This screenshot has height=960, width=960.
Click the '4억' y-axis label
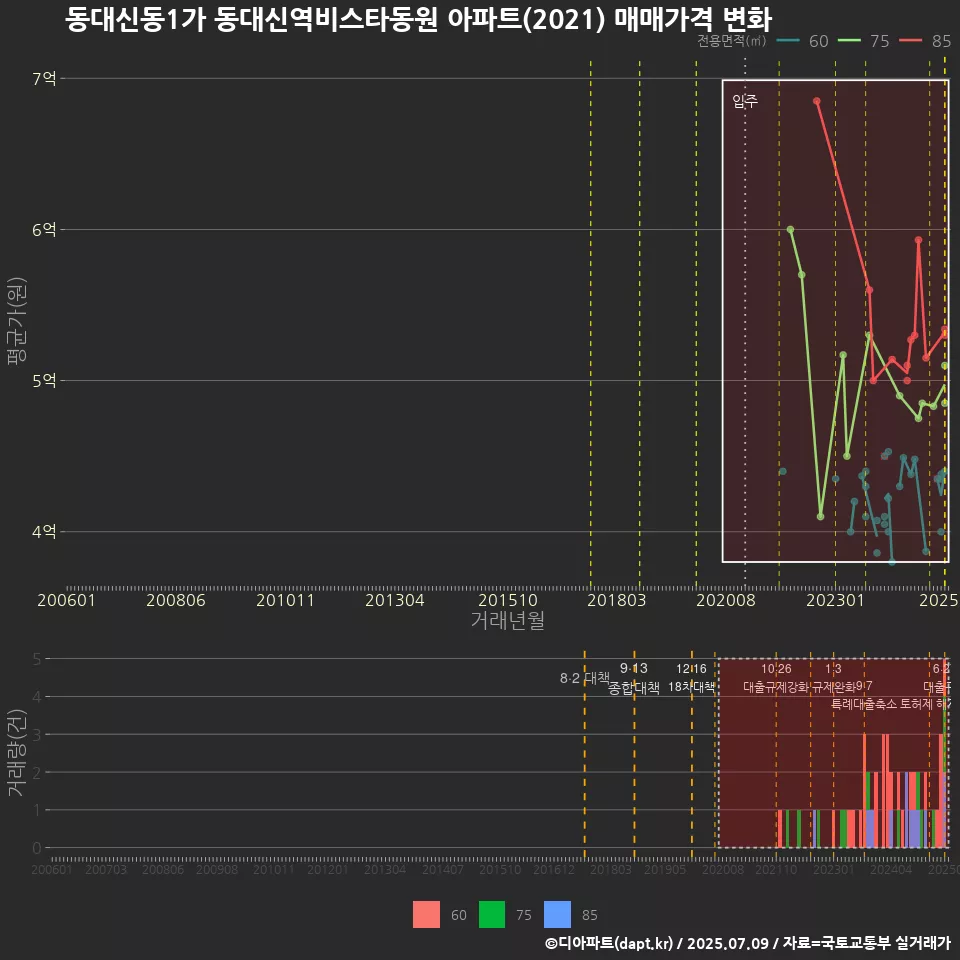click(x=44, y=531)
